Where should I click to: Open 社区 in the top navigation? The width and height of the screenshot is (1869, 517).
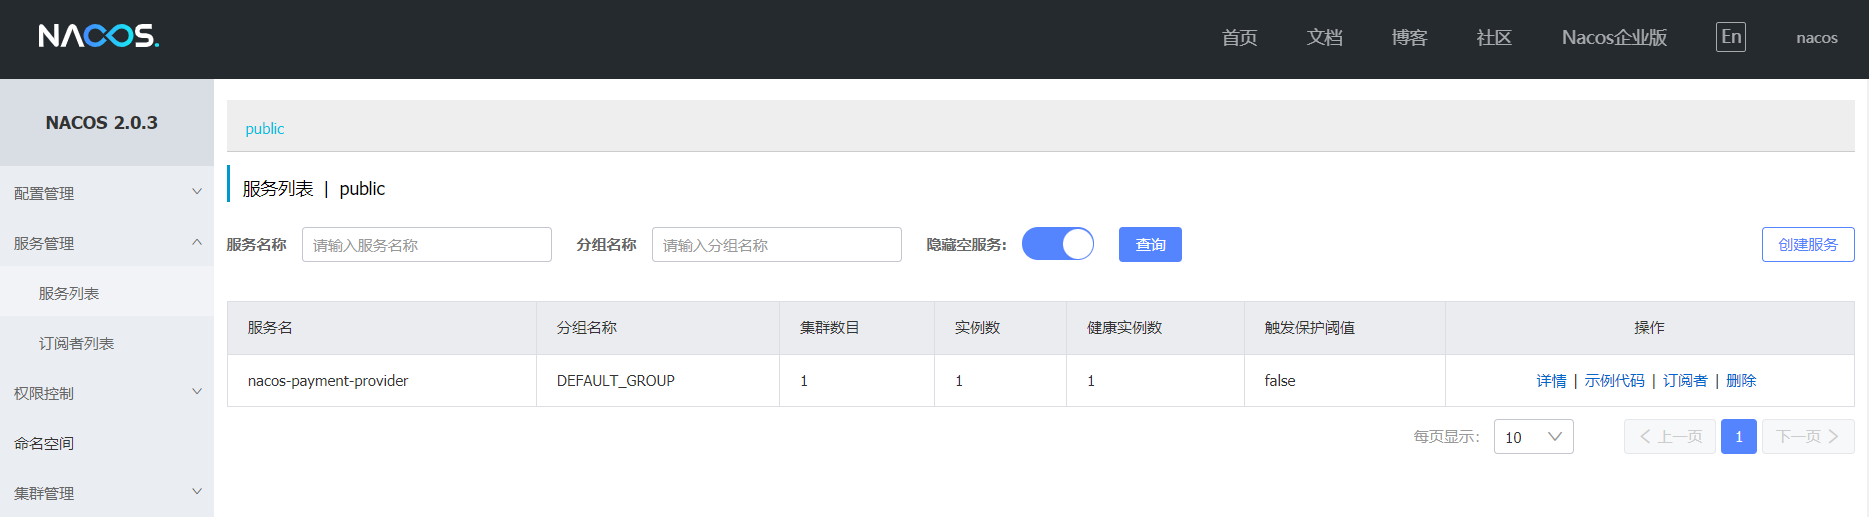coord(1494,38)
